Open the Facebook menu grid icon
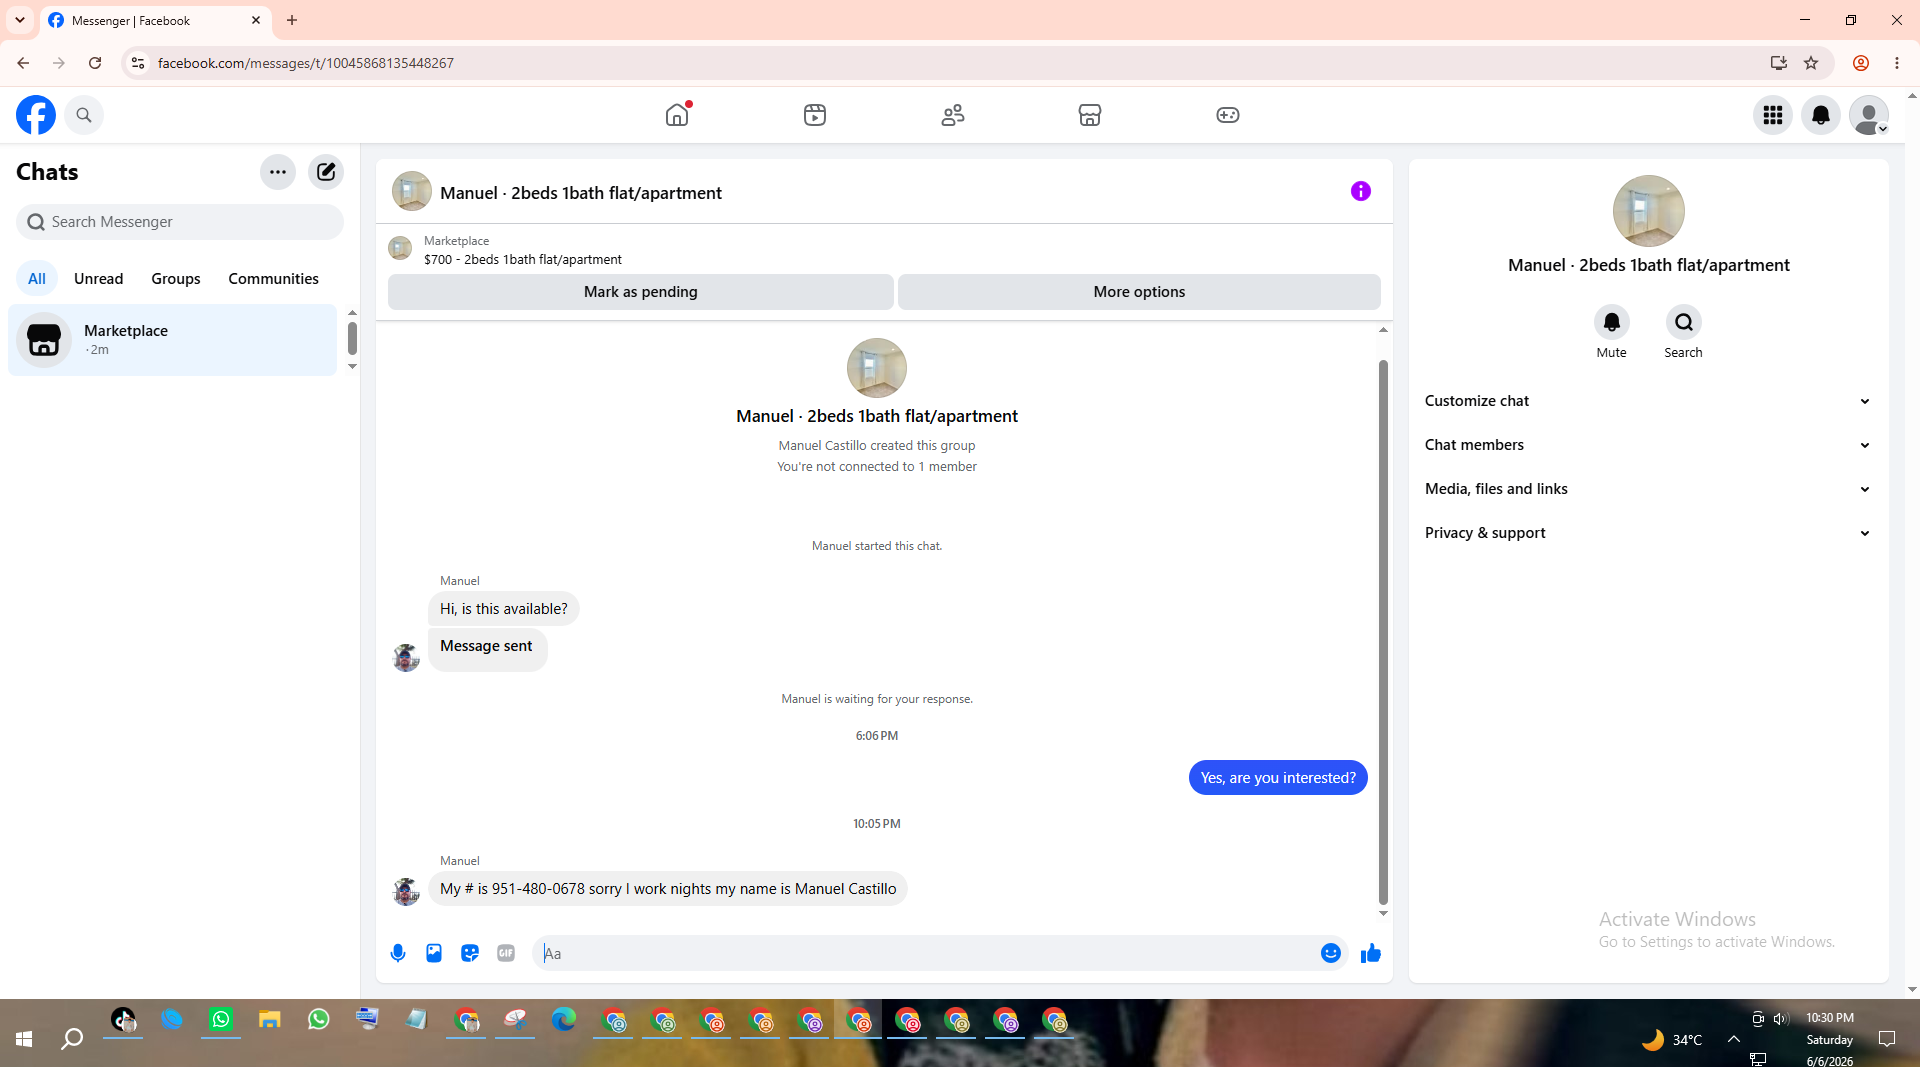The width and height of the screenshot is (1920, 1067). [x=1773, y=115]
